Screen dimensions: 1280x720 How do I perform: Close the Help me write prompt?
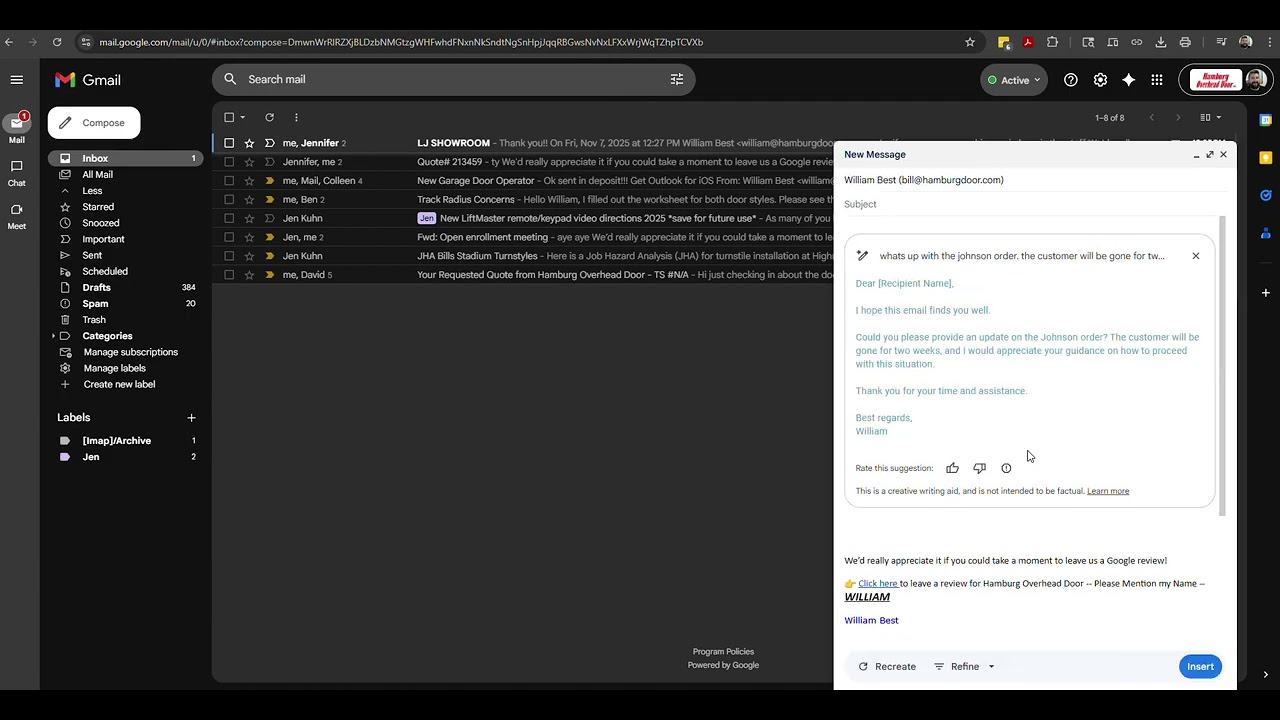pos(1195,256)
